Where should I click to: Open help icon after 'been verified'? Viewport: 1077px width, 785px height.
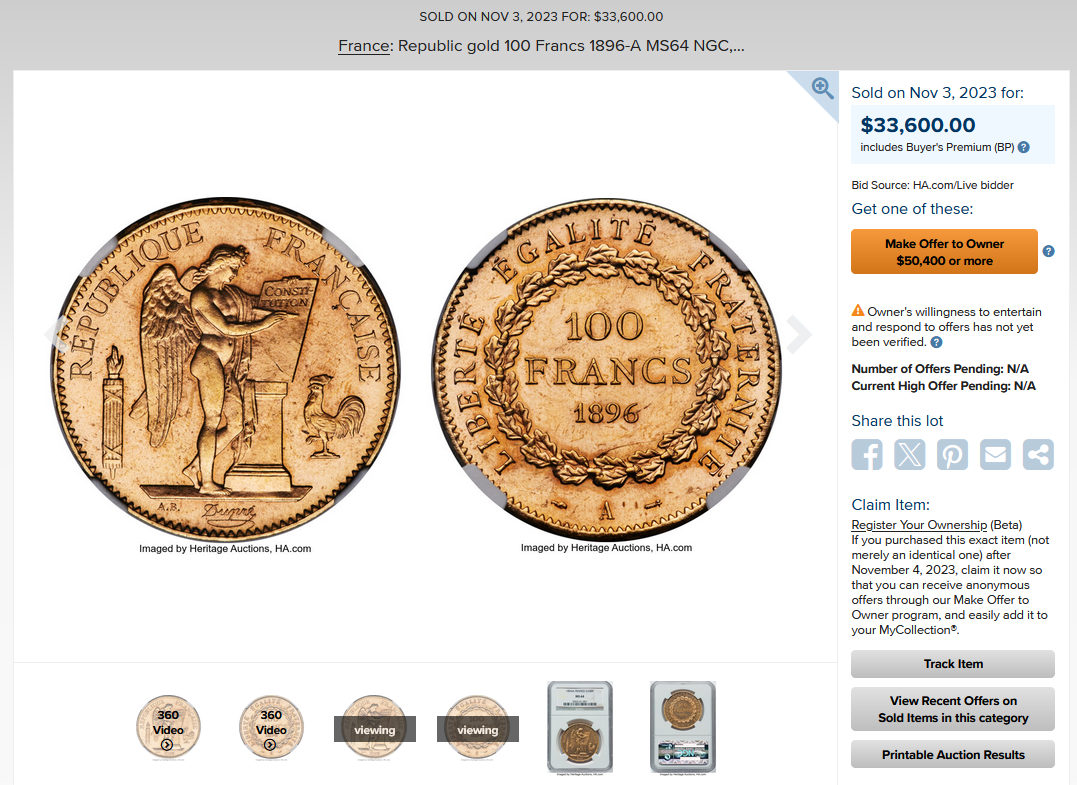[936, 342]
